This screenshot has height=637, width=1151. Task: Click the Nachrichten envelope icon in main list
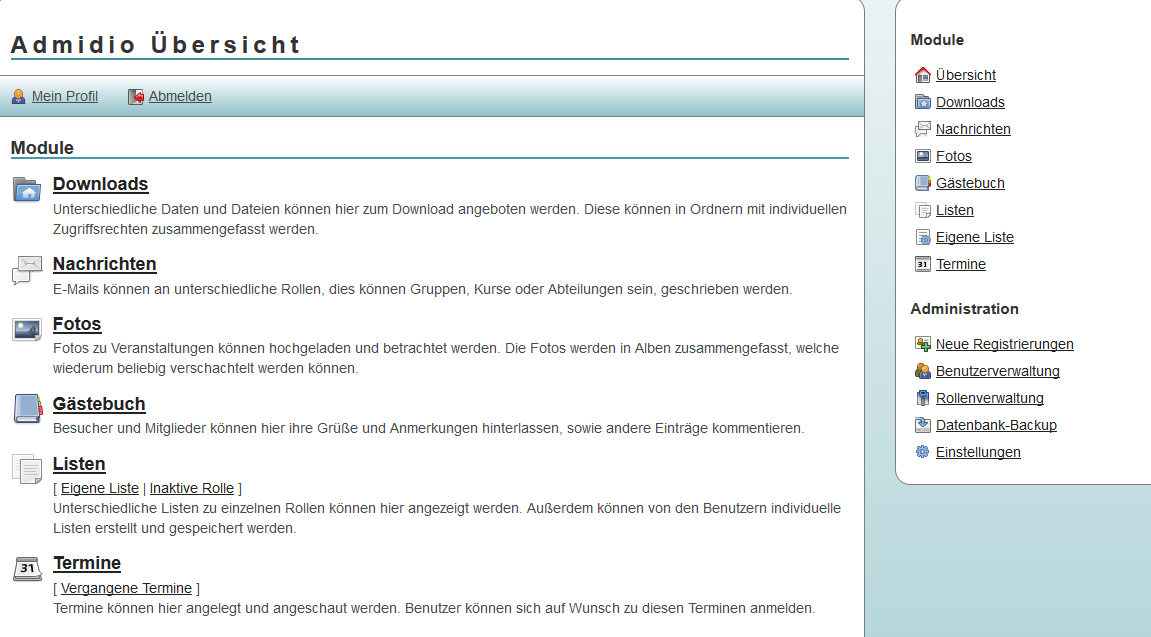pyautogui.click(x=27, y=269)
